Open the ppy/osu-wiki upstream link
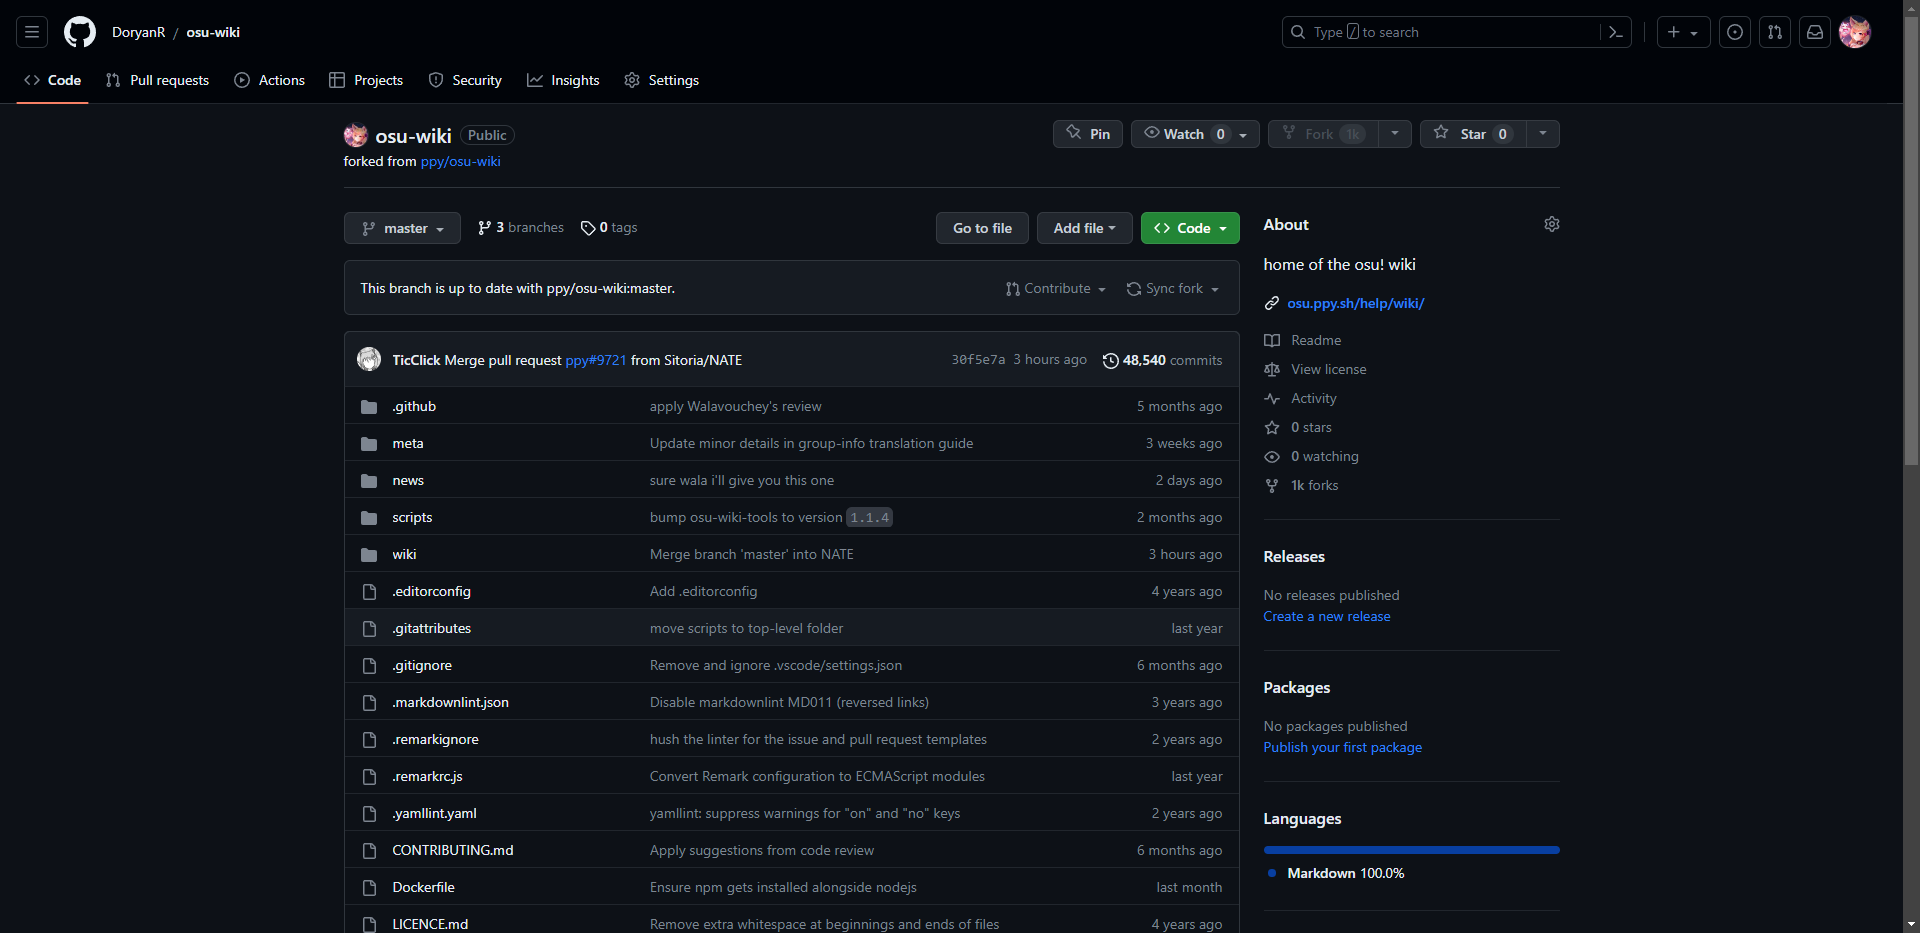Image resolution: width=1920 pixels, height=933 pixels. click(460, 161)
